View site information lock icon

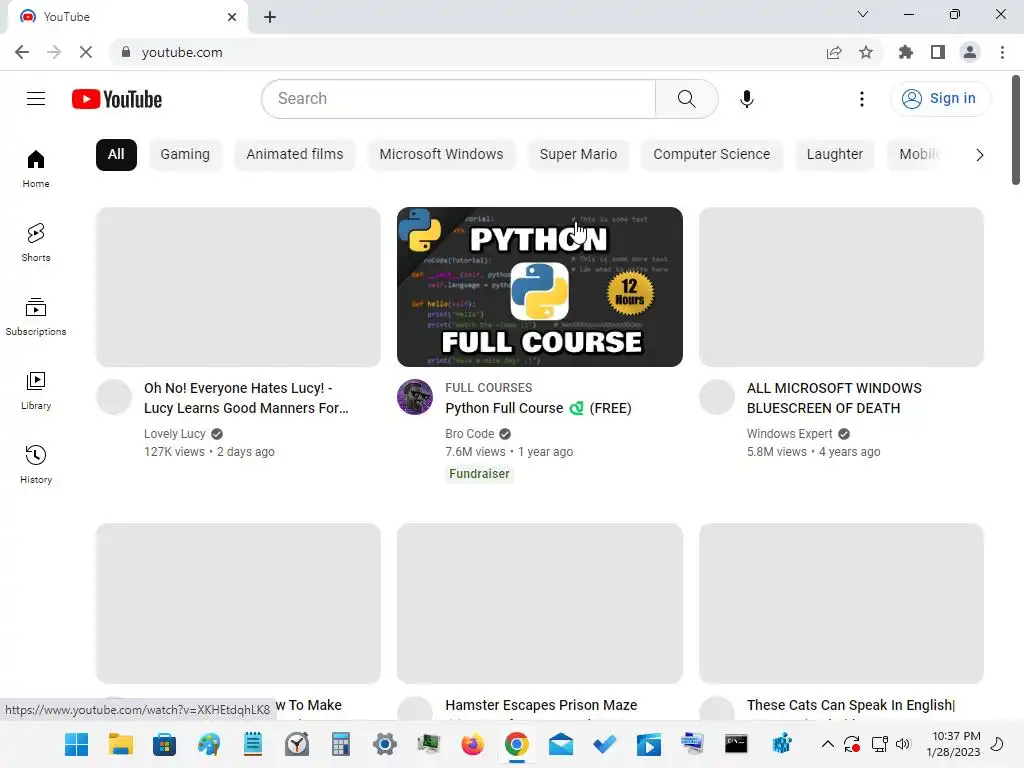pos(126,52)
